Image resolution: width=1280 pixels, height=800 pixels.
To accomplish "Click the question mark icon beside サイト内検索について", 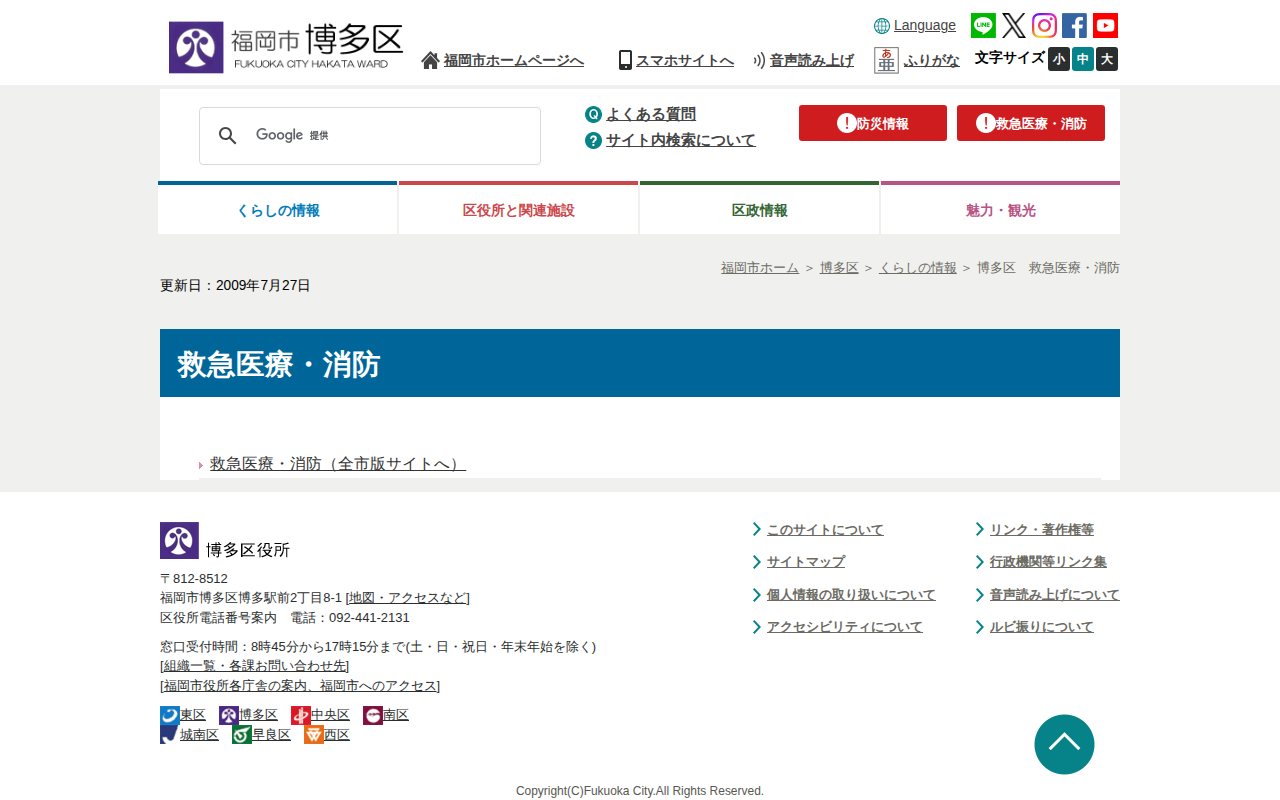I will coord(593,140).
